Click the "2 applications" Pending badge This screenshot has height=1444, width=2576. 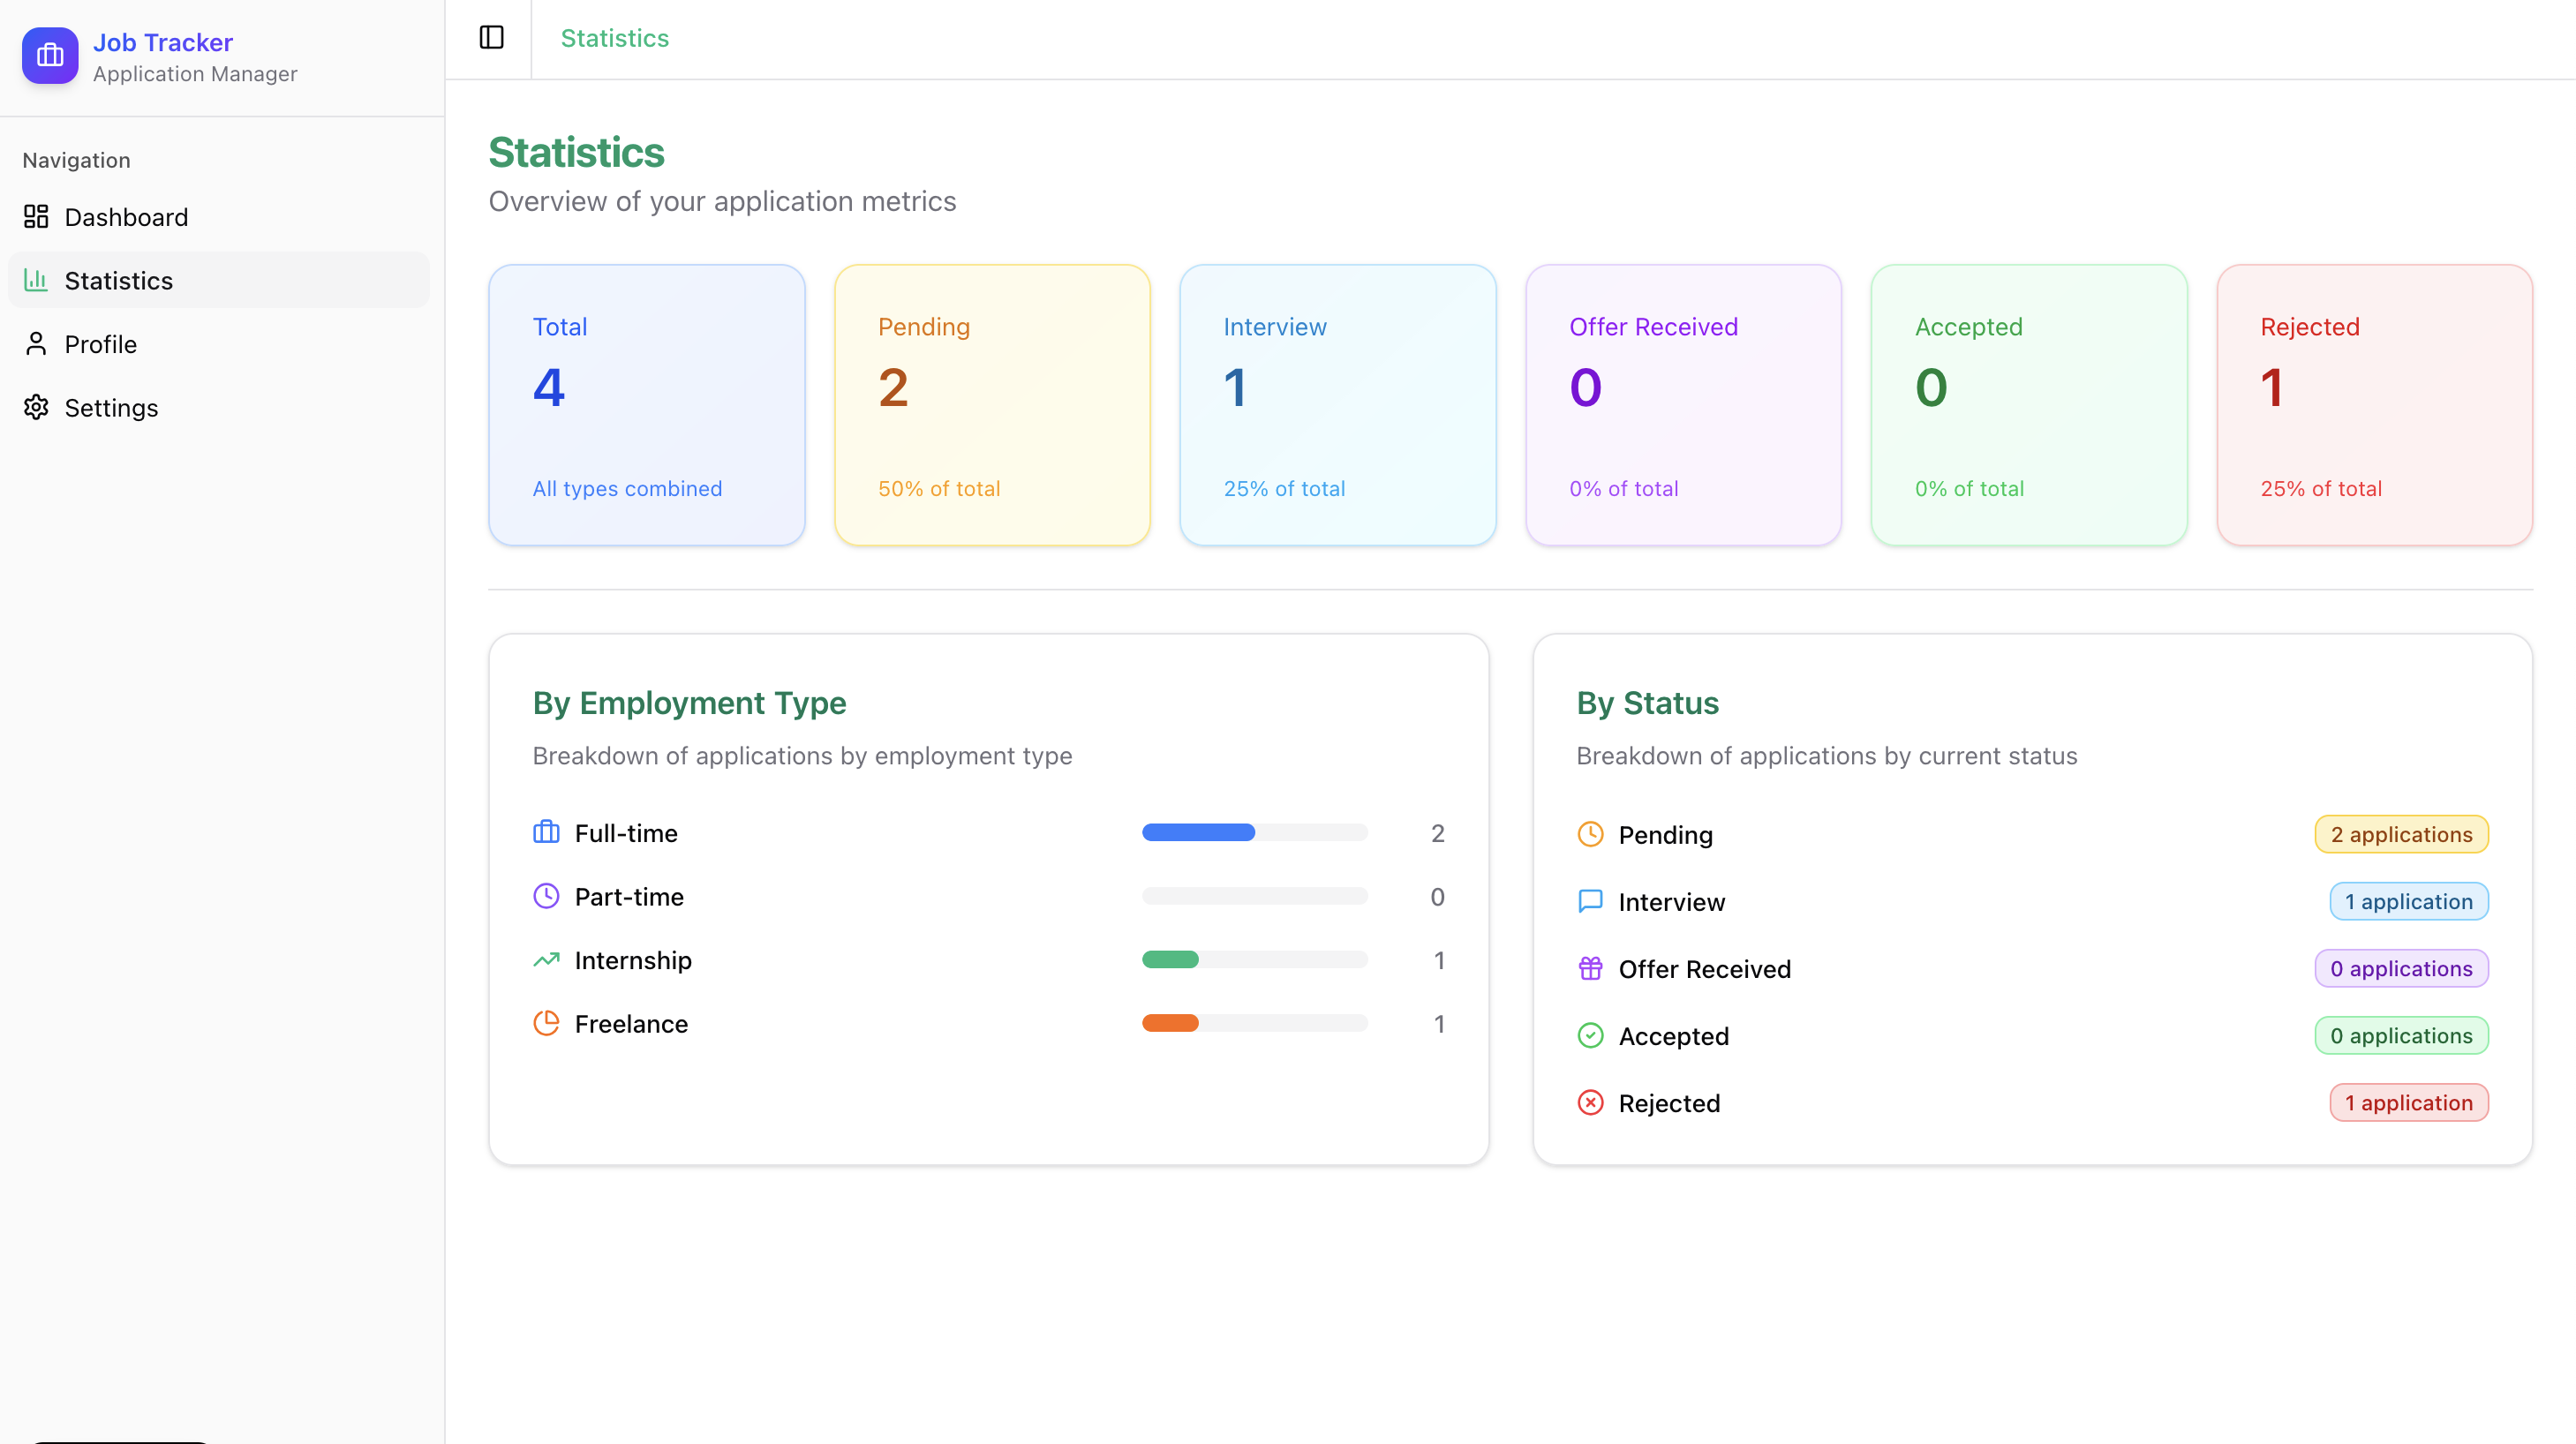click(2400, 834)
